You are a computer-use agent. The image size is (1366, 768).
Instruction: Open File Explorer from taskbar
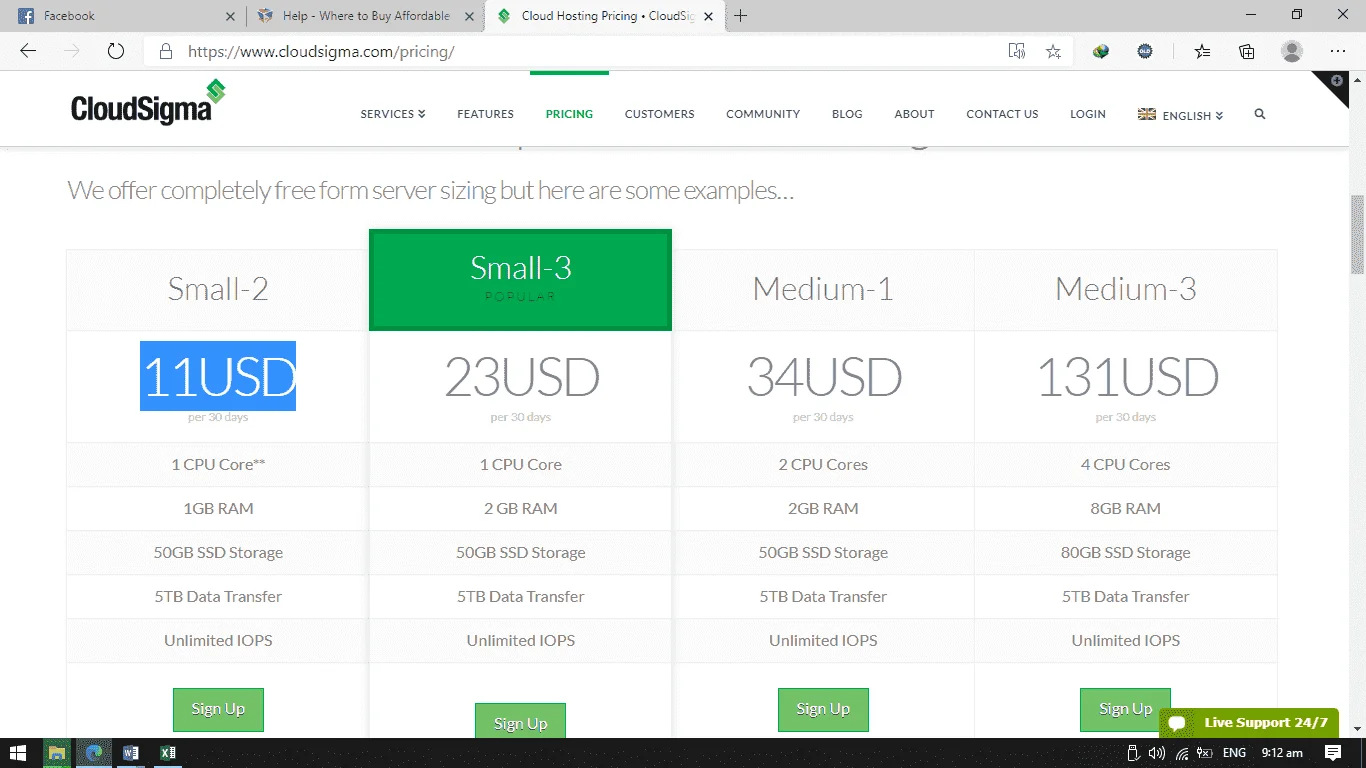click(57, 752)
